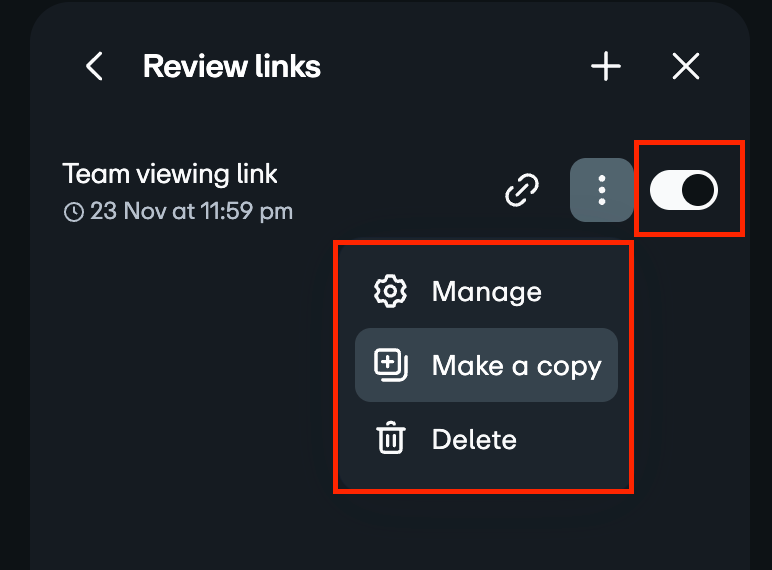Click the trash can icon beside Delete

(x=390, y=439)
